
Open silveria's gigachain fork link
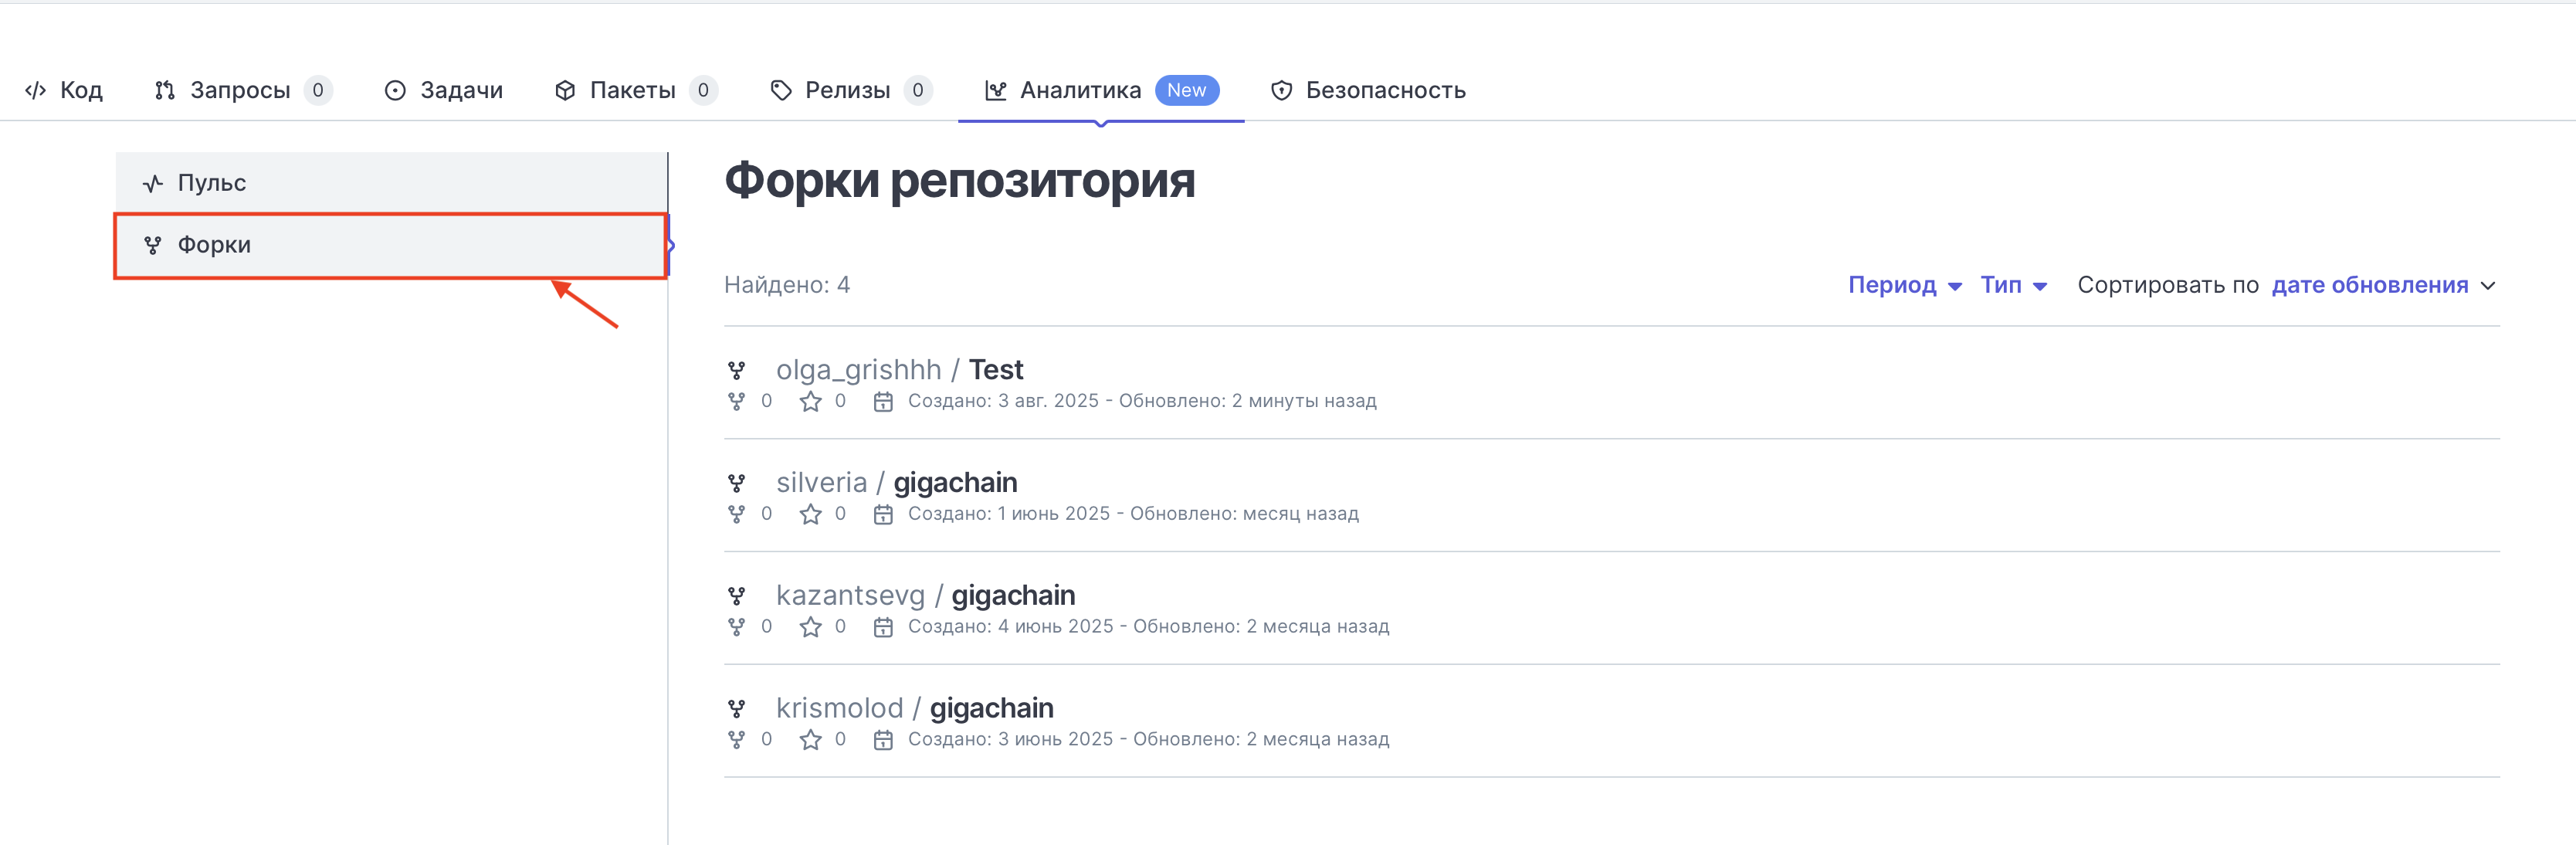point(955,483)
